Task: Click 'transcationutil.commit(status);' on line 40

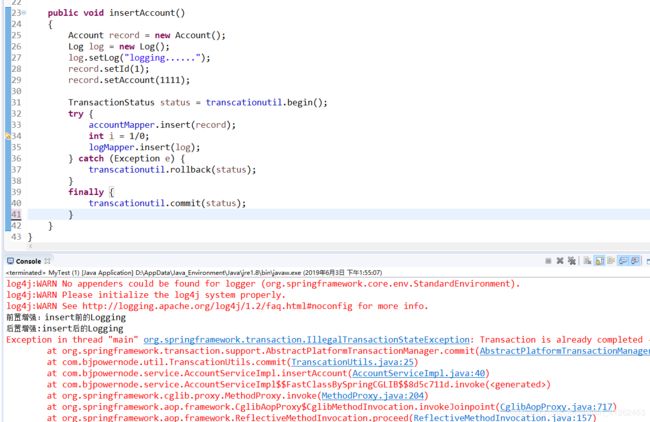Action: pyautogui.click(x=167, y=203)
